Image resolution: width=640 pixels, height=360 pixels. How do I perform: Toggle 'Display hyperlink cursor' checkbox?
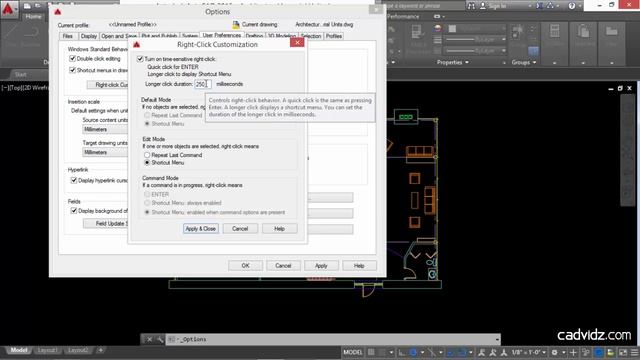[73, 180]
